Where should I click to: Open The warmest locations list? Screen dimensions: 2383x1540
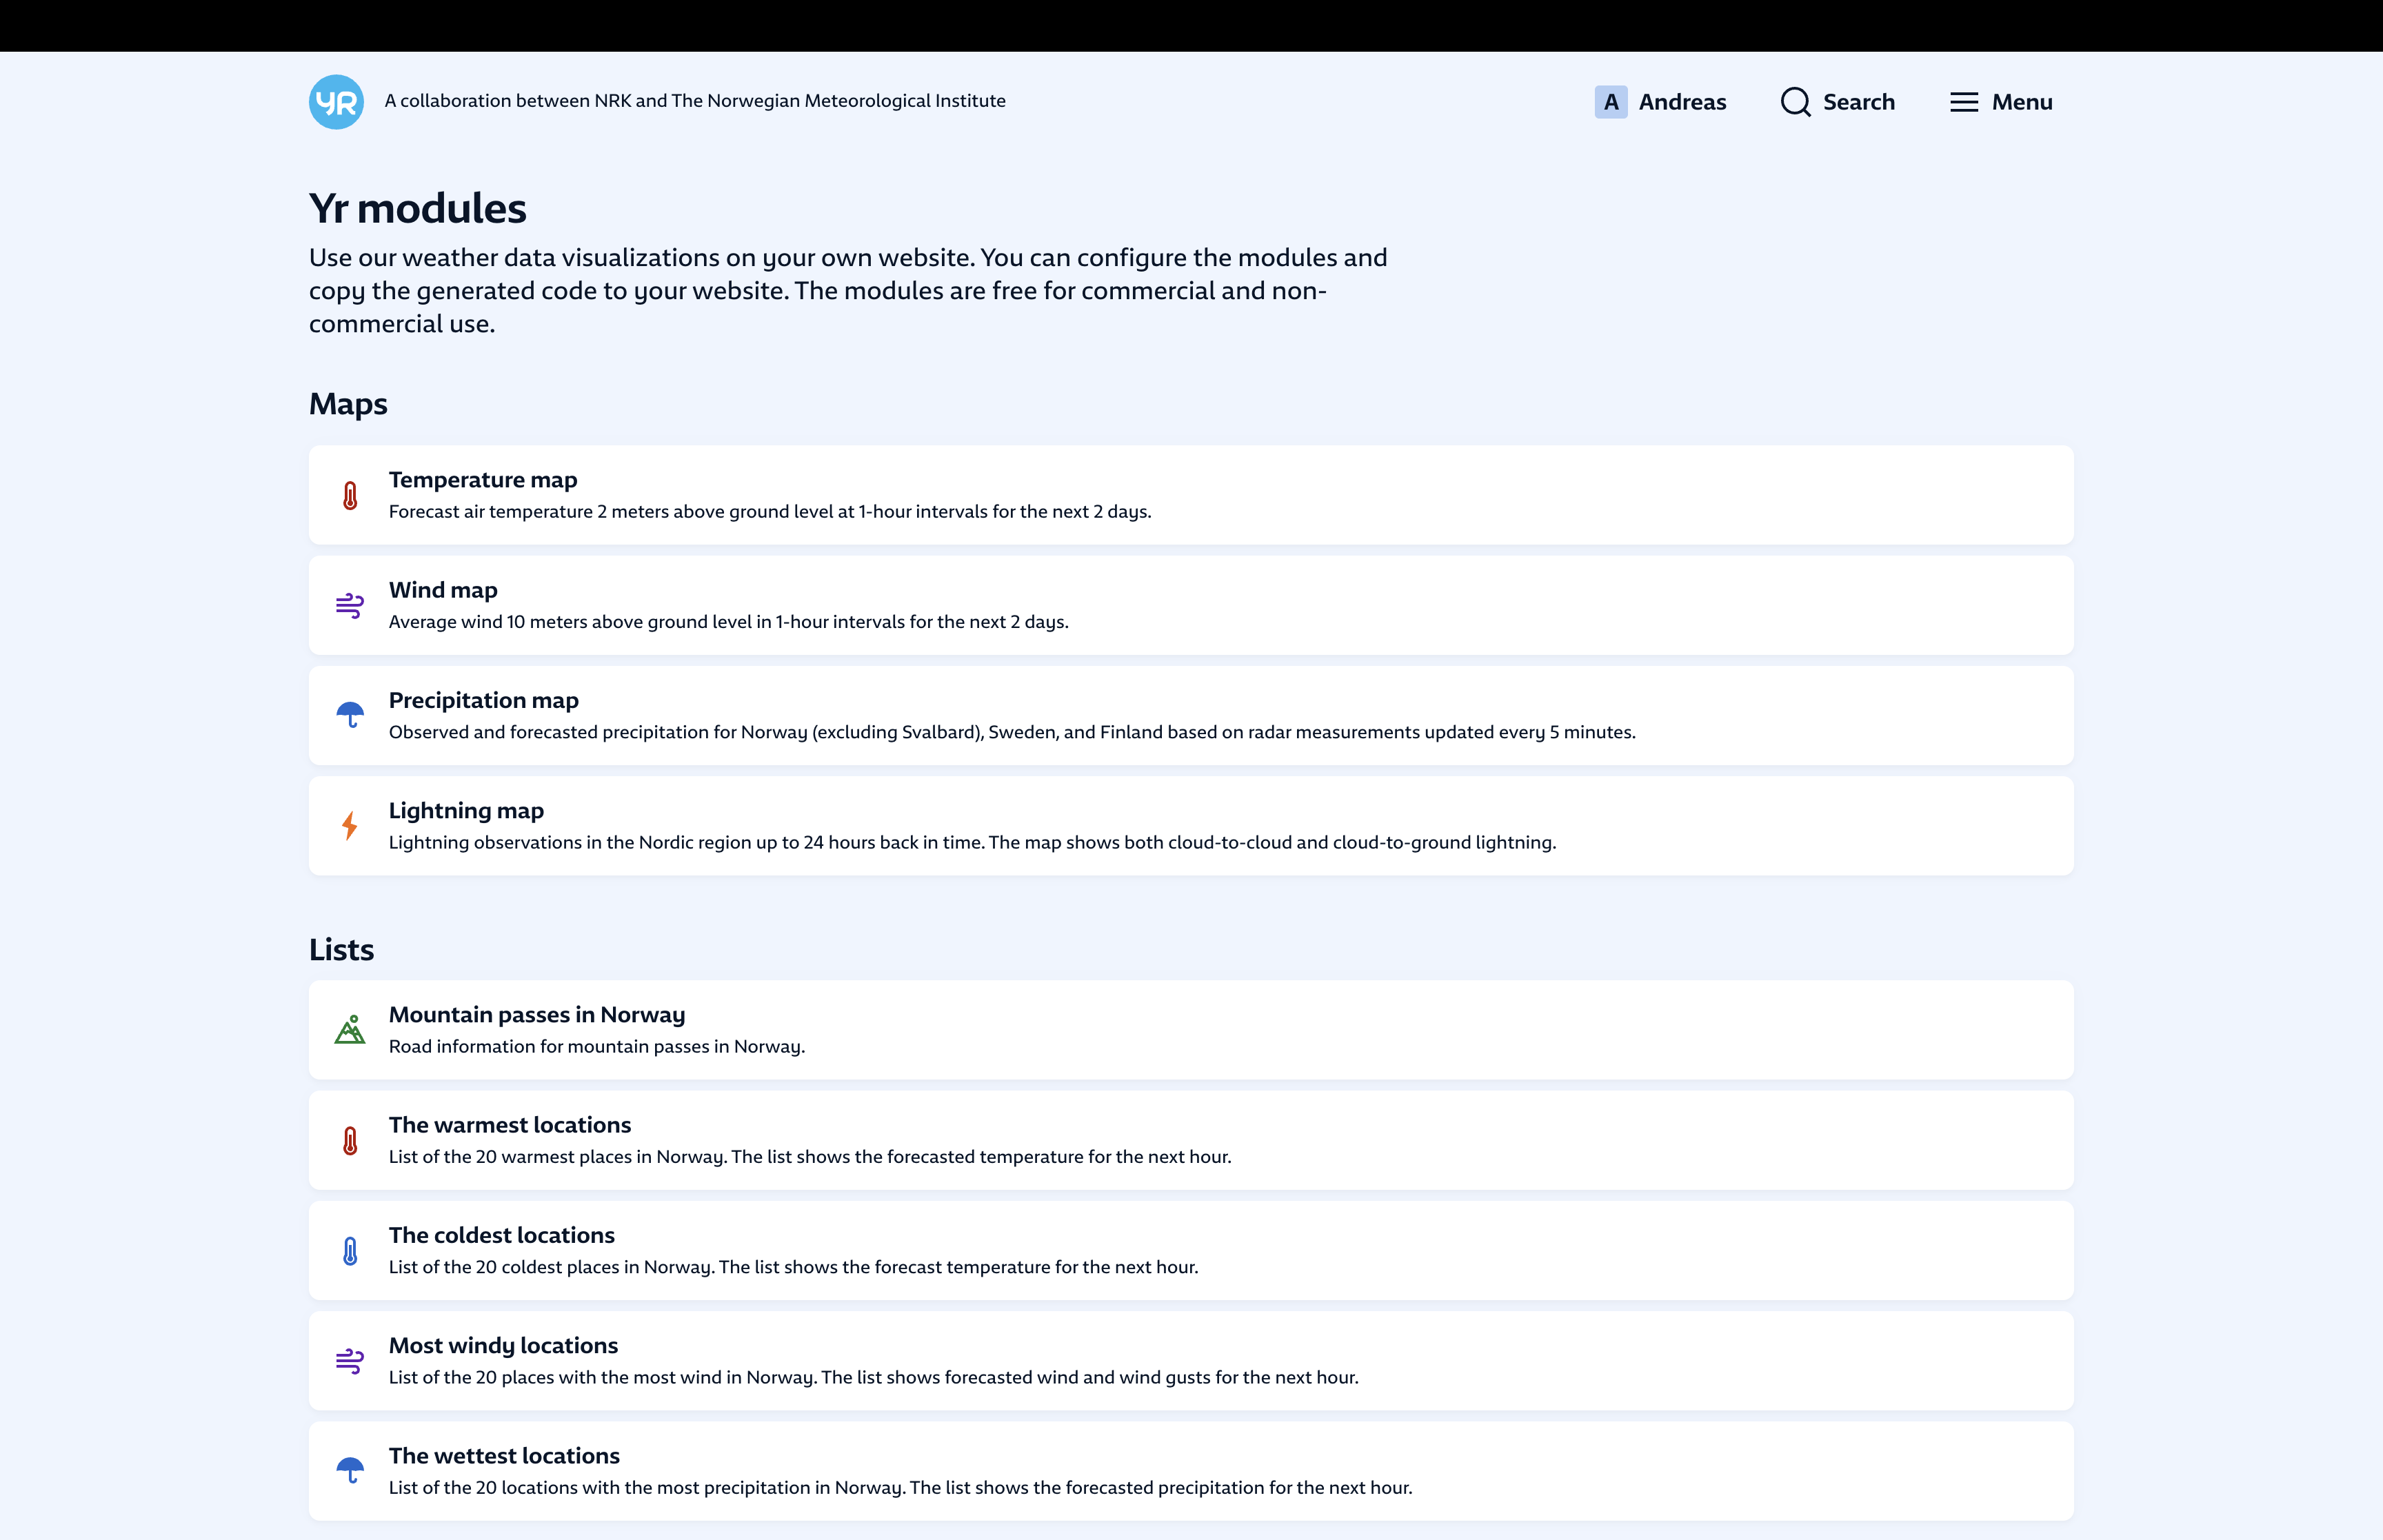pos(510,1125)
